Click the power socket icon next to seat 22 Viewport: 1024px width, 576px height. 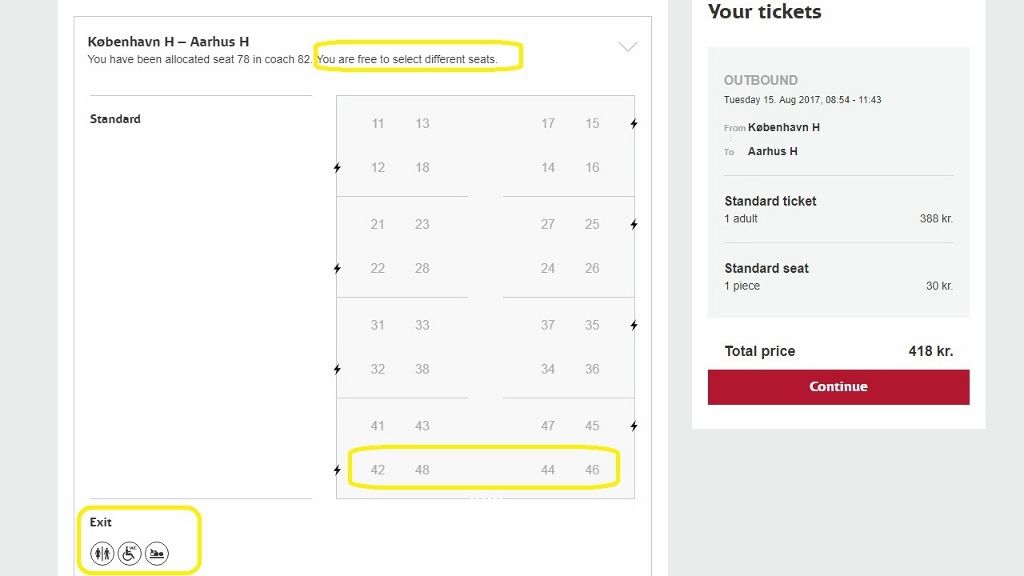(338, 268)
